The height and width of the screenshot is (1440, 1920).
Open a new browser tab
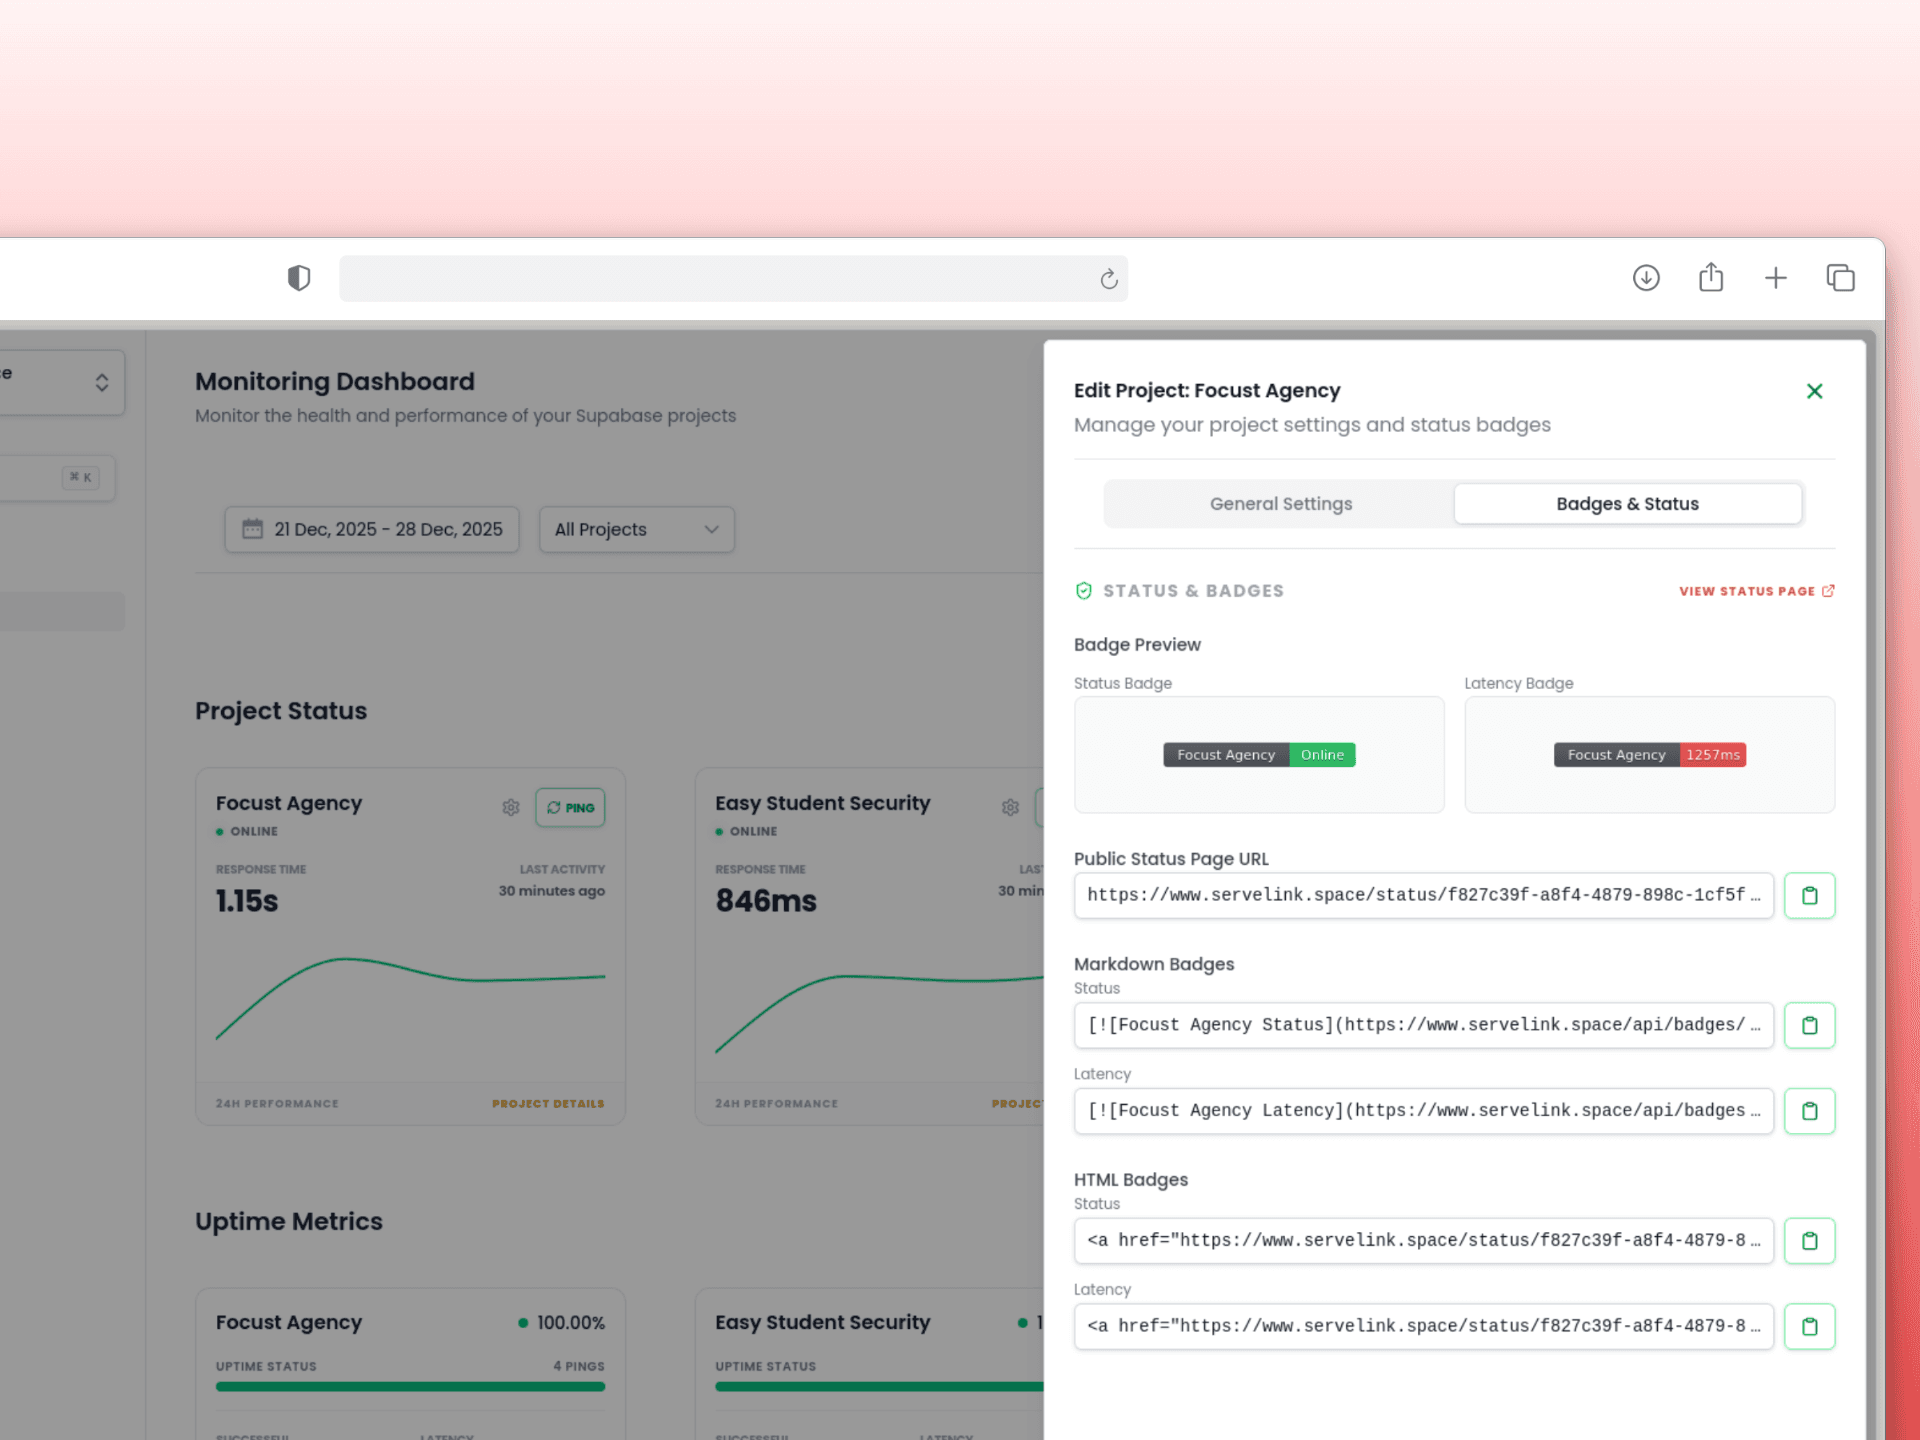point(1775,277)
